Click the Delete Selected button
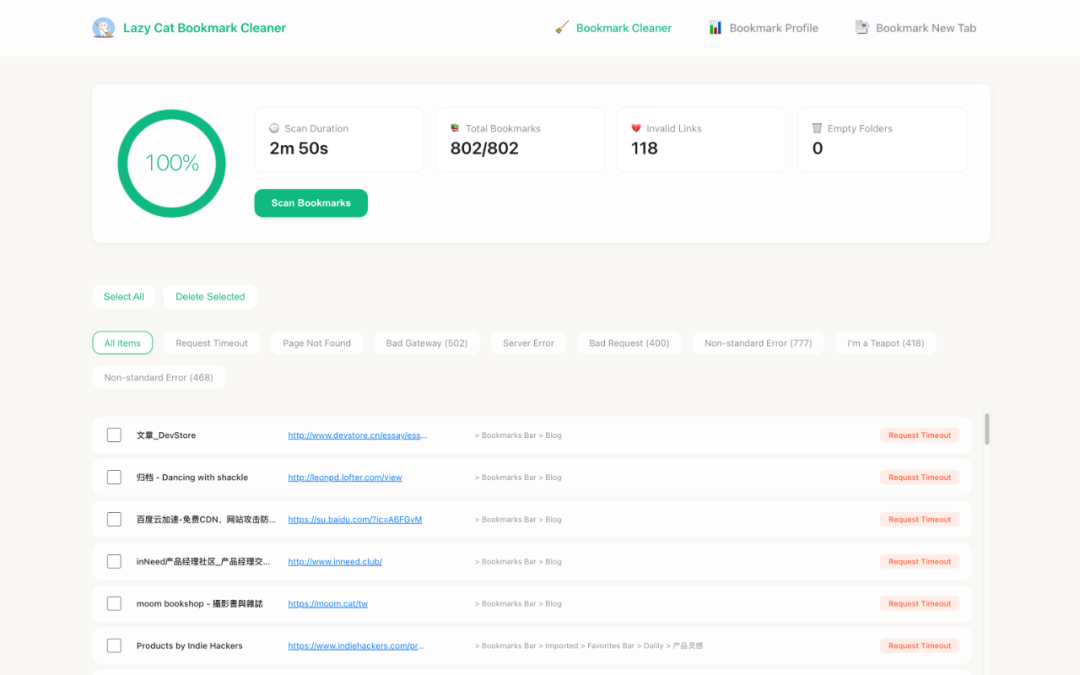 pyautogui.click(x=210, y=297)
